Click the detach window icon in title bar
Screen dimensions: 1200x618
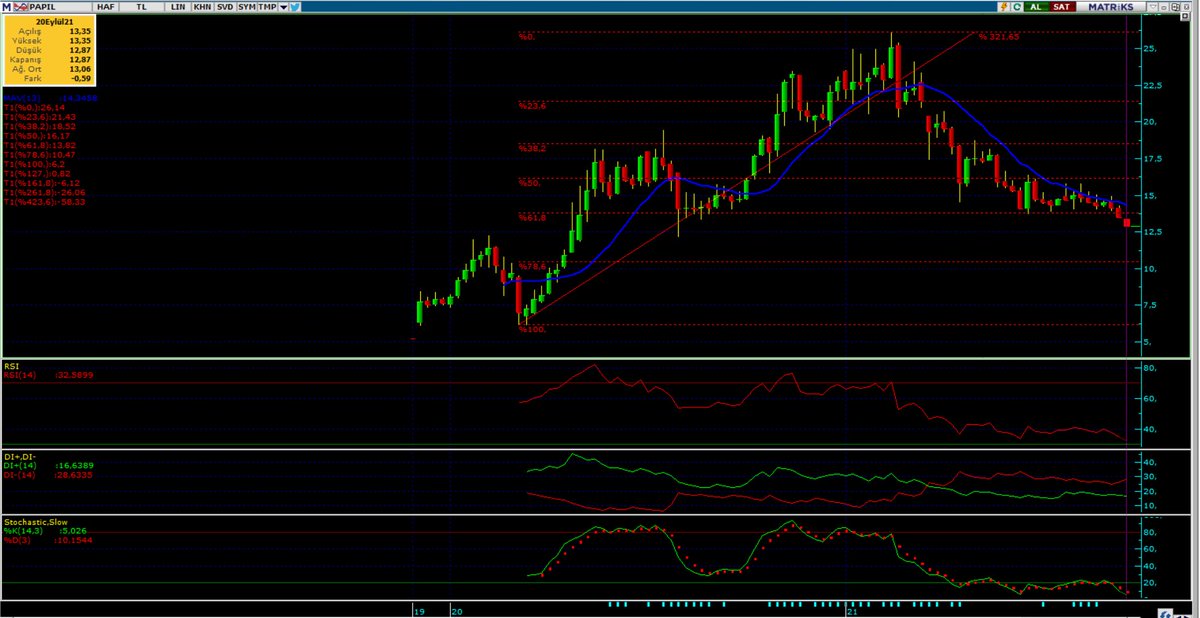(x=1175, y=7)
